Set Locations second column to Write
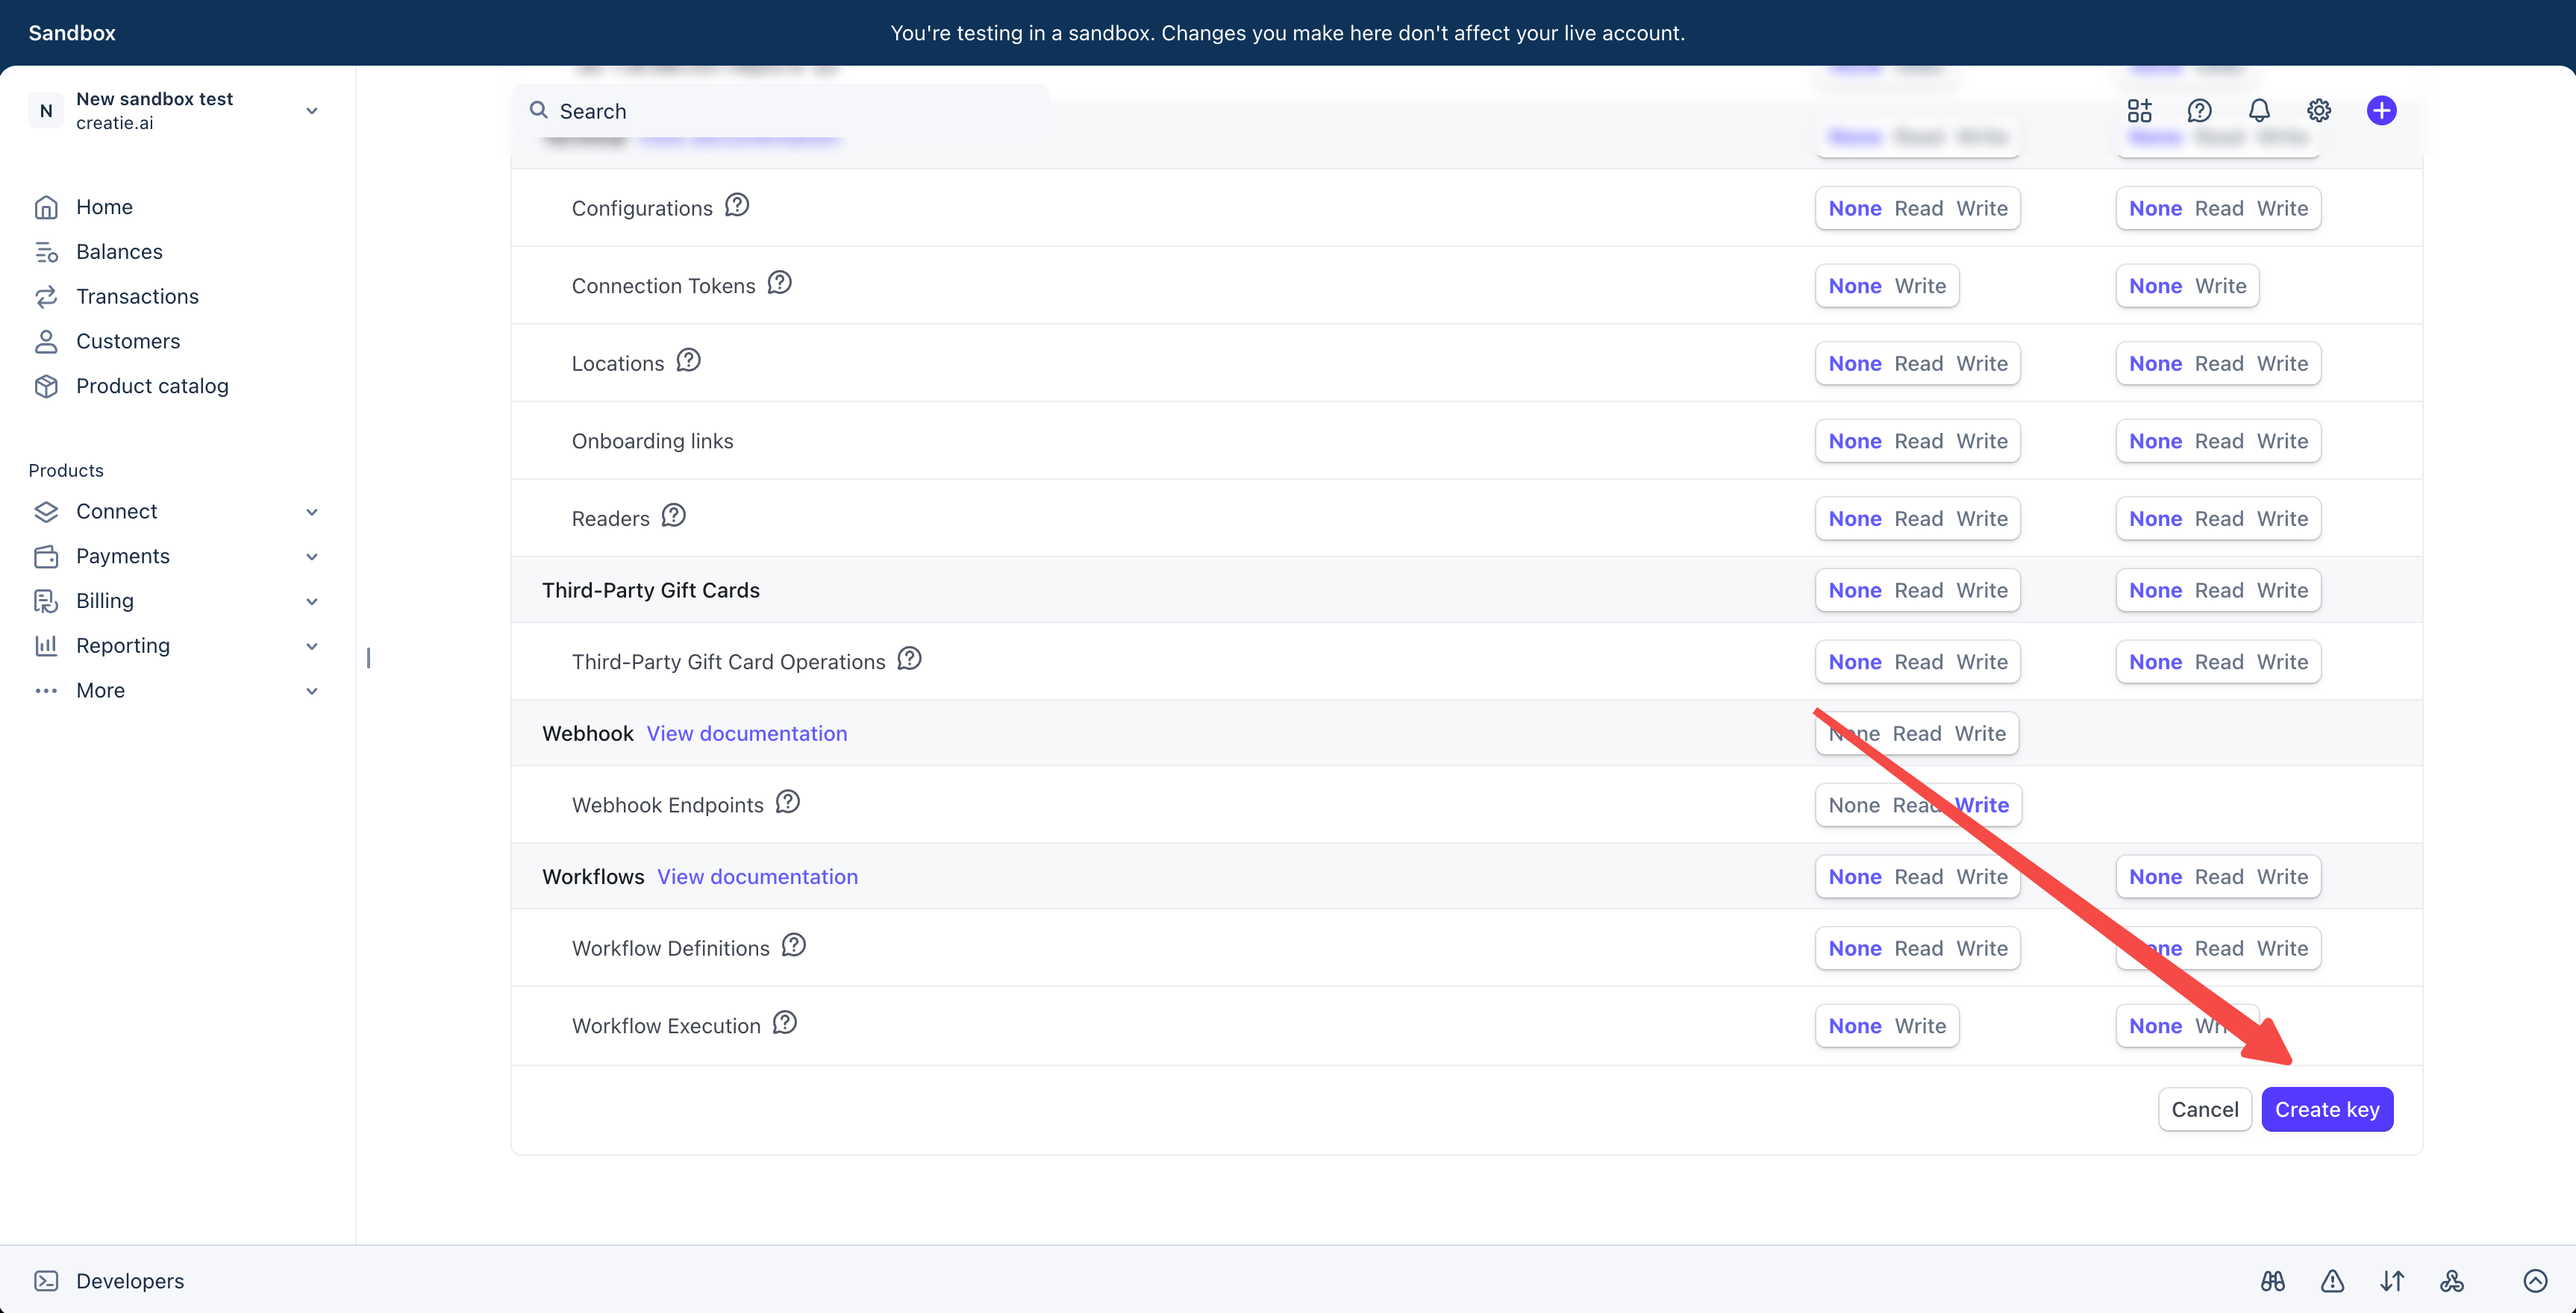 point(2282,364)
